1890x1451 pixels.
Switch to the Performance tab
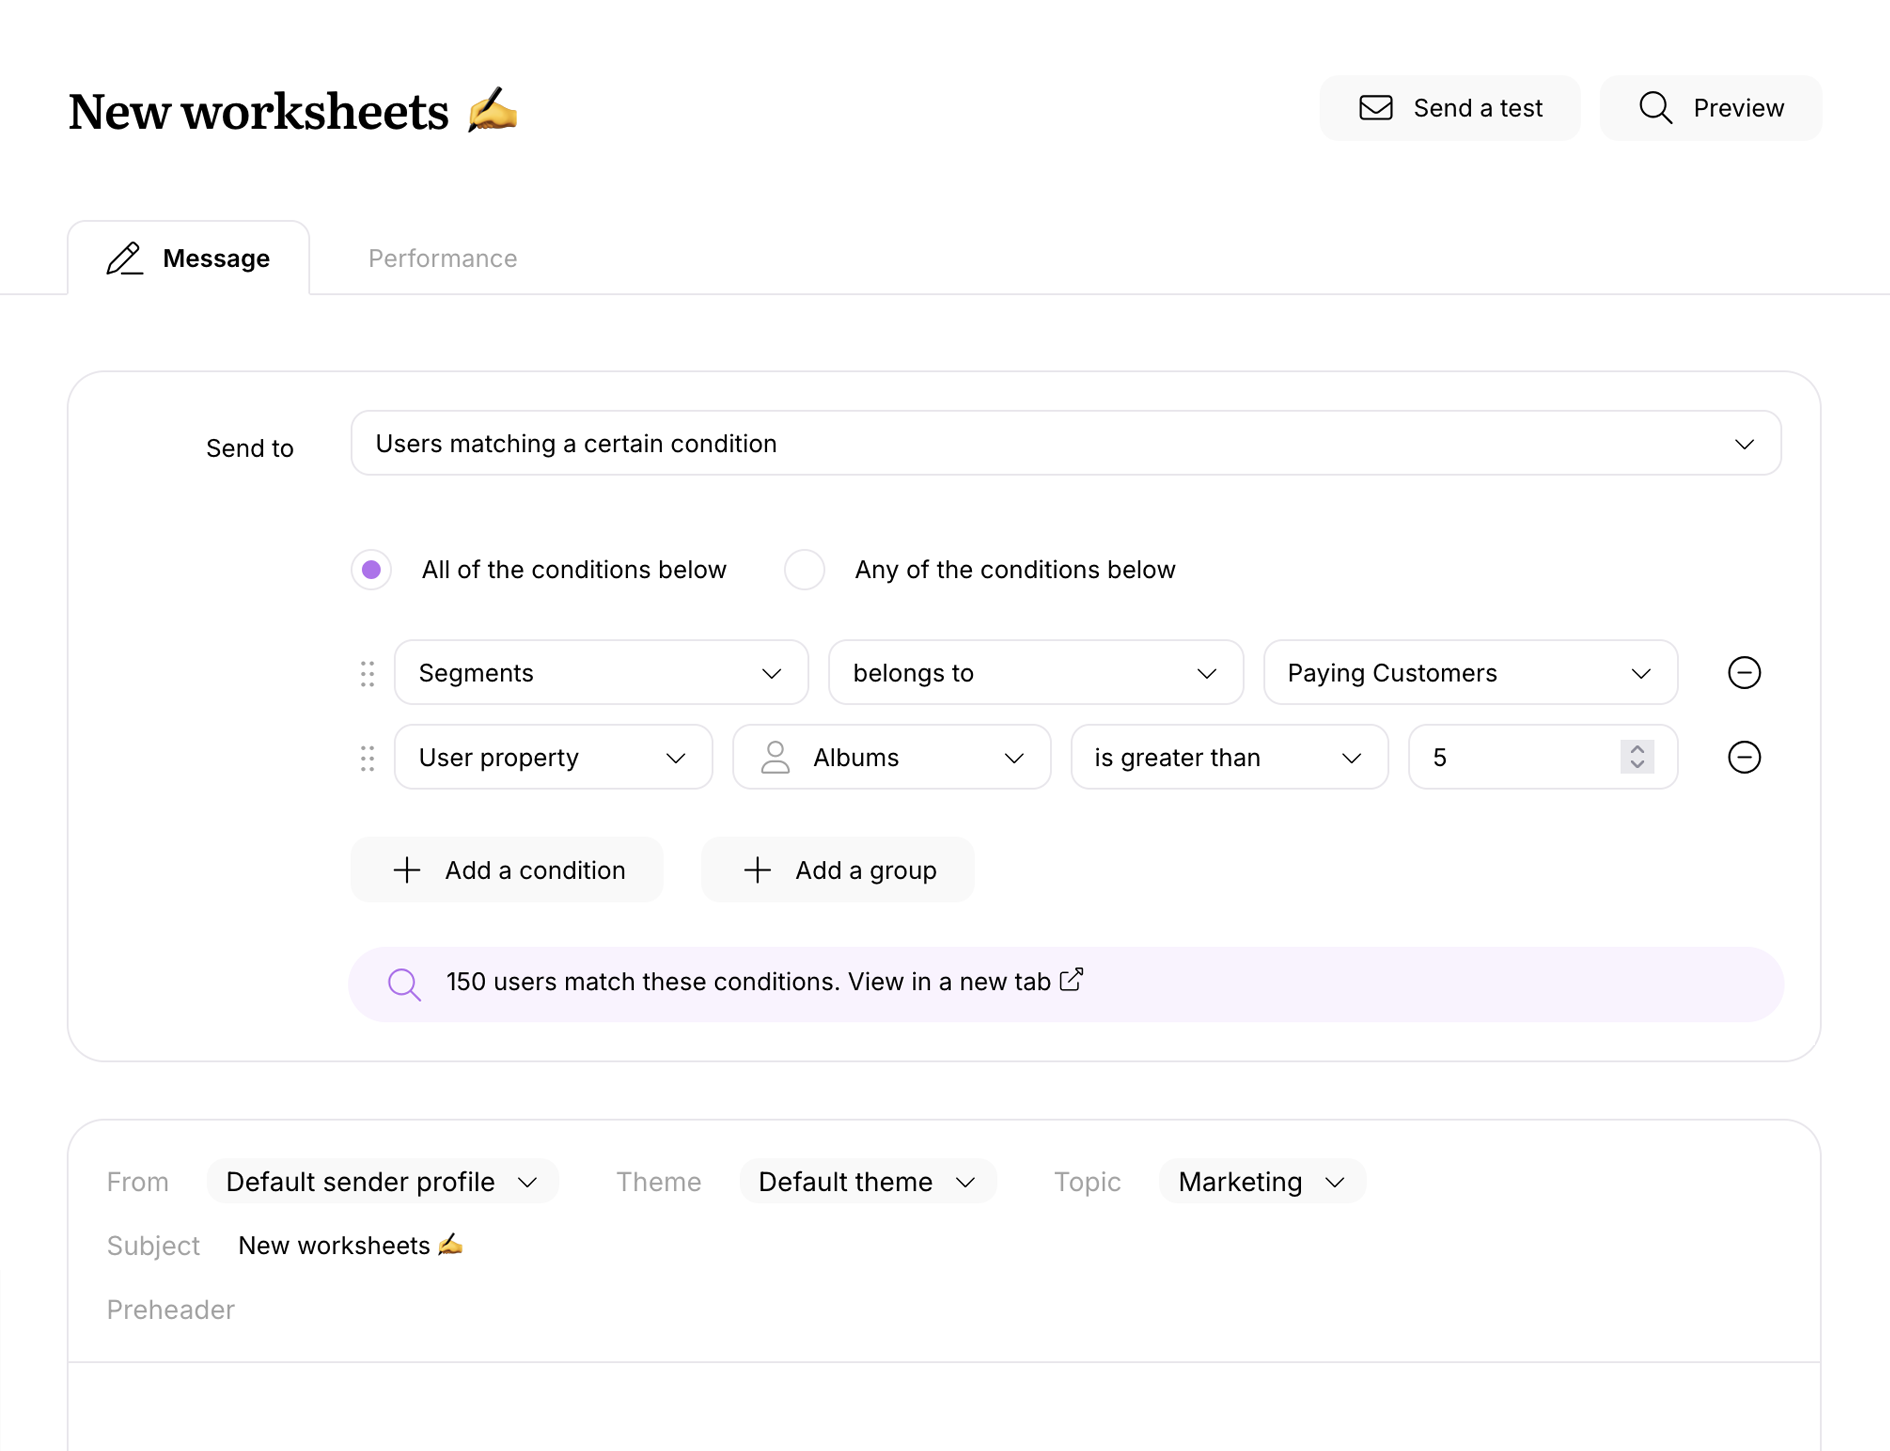click(x=442, y=258)
